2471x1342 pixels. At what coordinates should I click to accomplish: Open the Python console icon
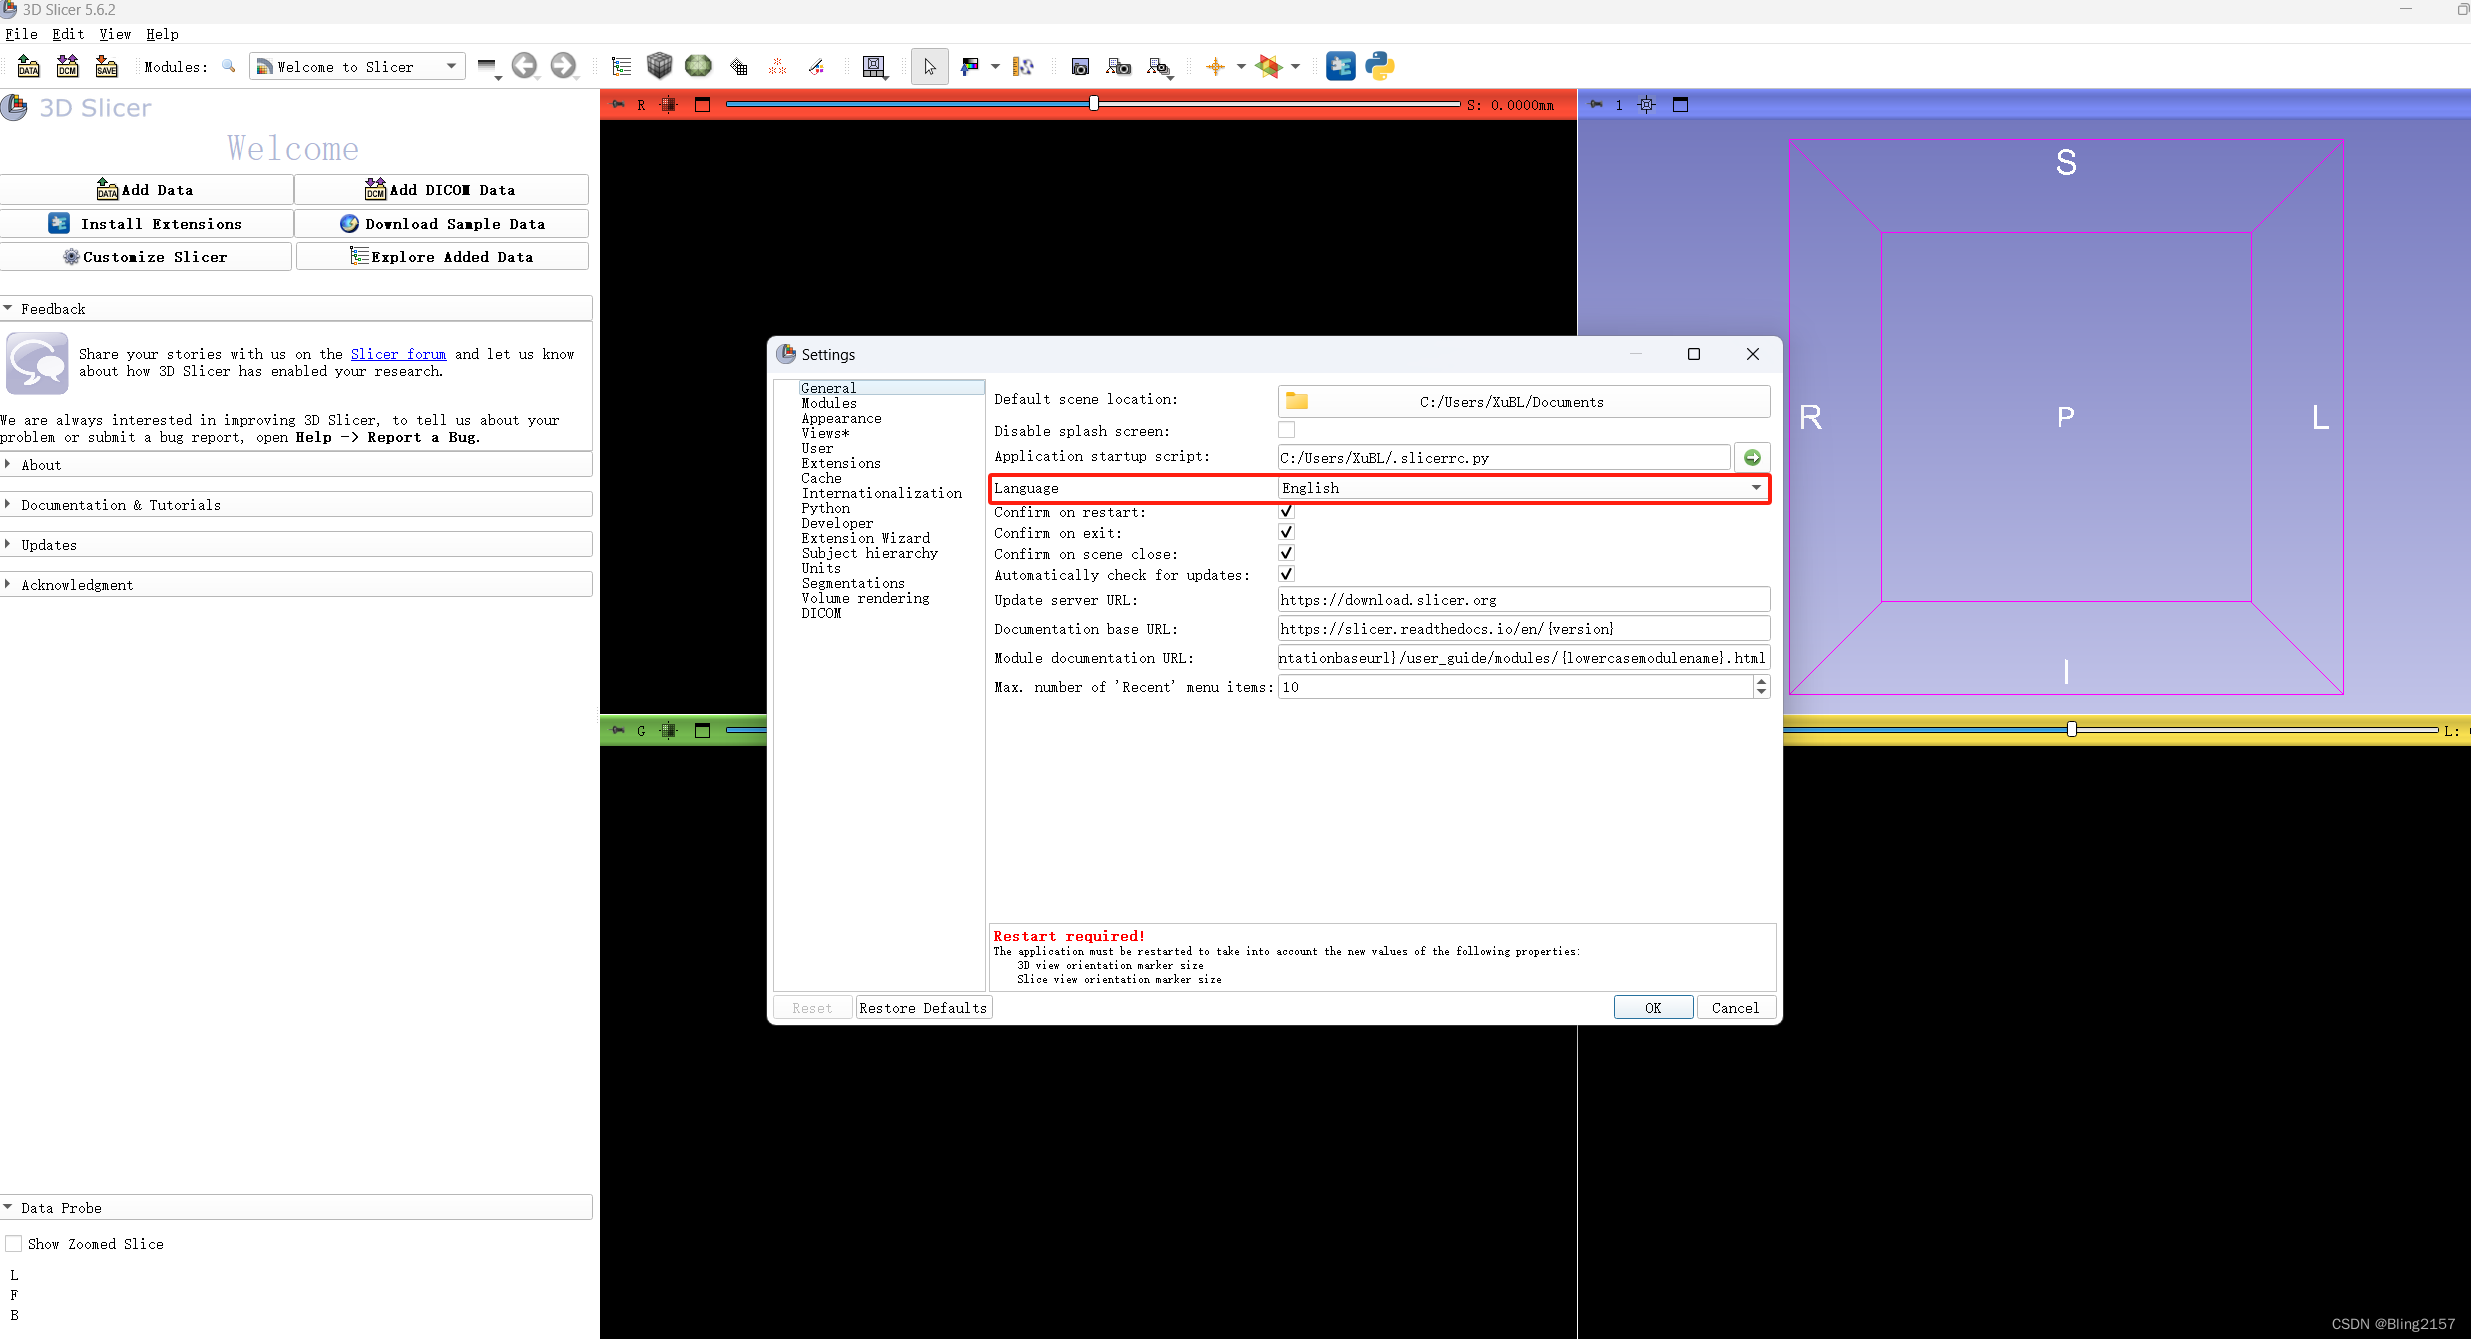click(1379, 67)
